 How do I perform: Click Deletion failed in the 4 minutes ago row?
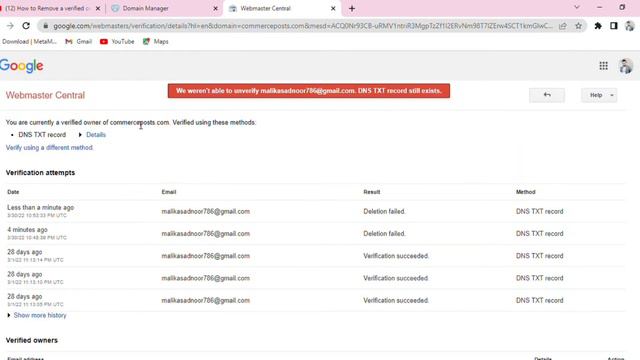point(384,233)
